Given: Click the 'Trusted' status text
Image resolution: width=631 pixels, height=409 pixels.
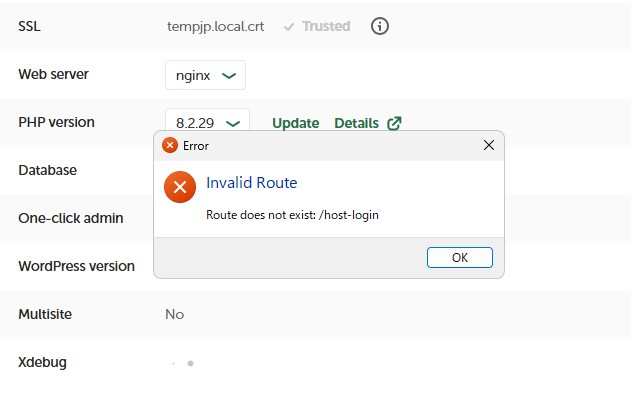Looking at the screenshot, I should 326,27.
